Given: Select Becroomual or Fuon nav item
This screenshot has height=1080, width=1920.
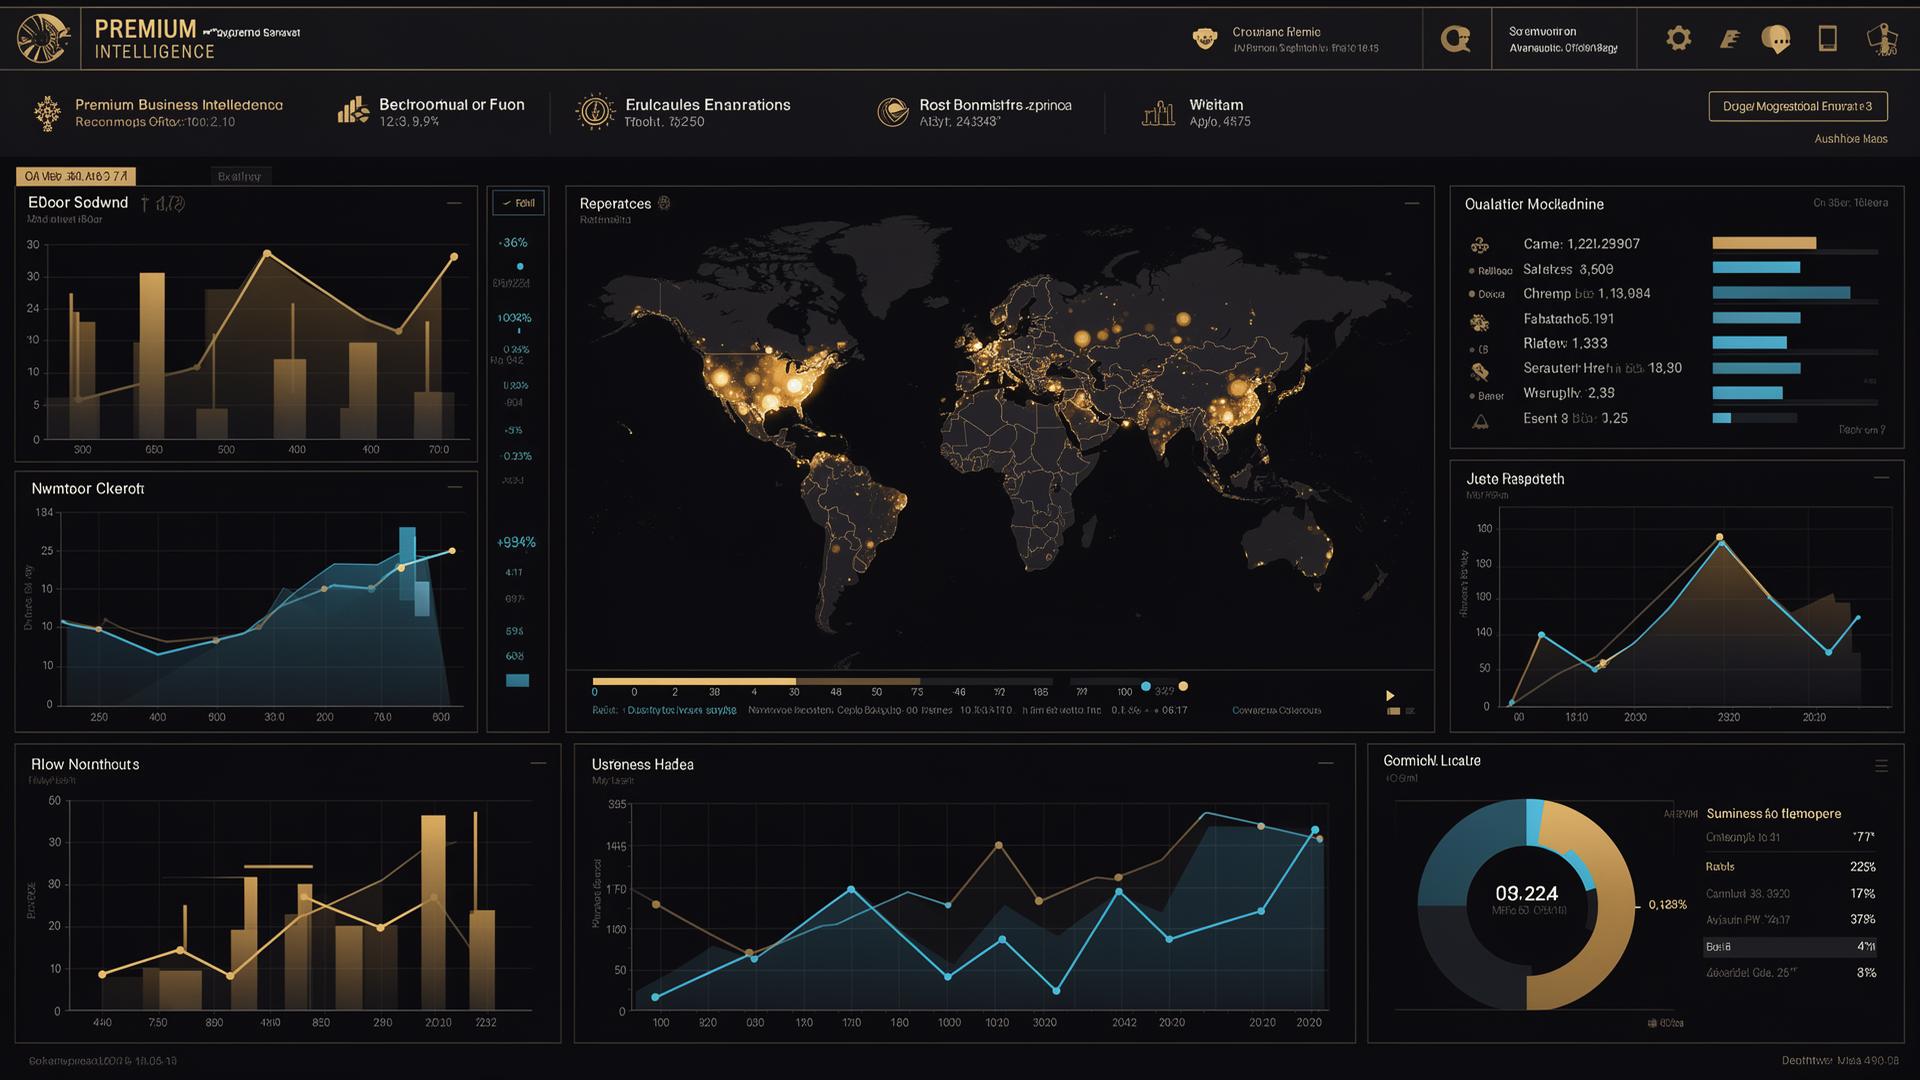Looking at the screenshot, I should [431, 112].
